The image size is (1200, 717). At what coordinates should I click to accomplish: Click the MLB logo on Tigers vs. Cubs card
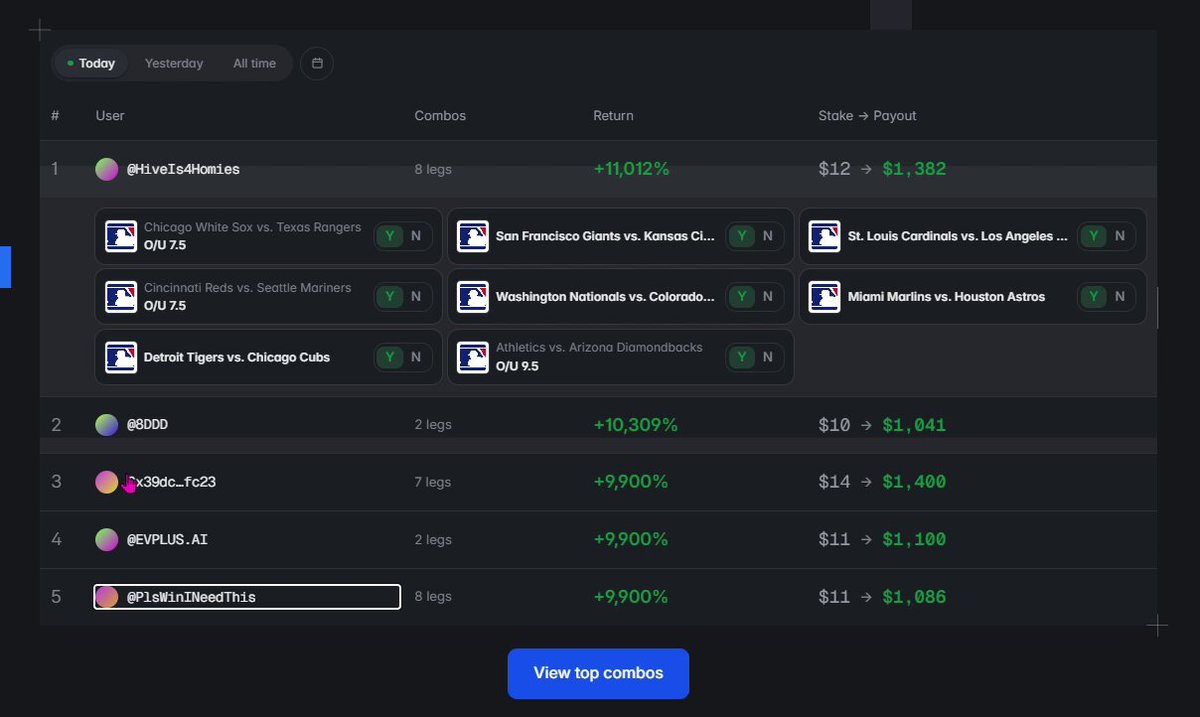(x=121, y=357)
